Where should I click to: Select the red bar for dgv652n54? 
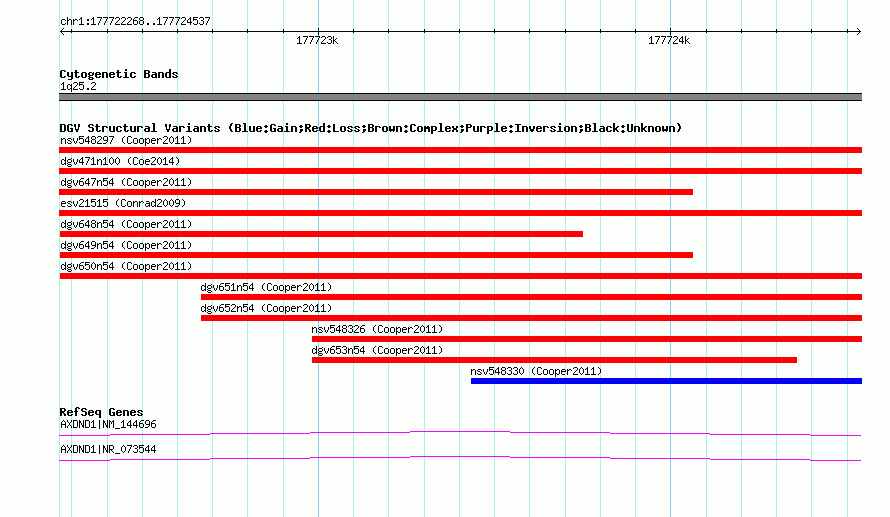coord(531,318)
